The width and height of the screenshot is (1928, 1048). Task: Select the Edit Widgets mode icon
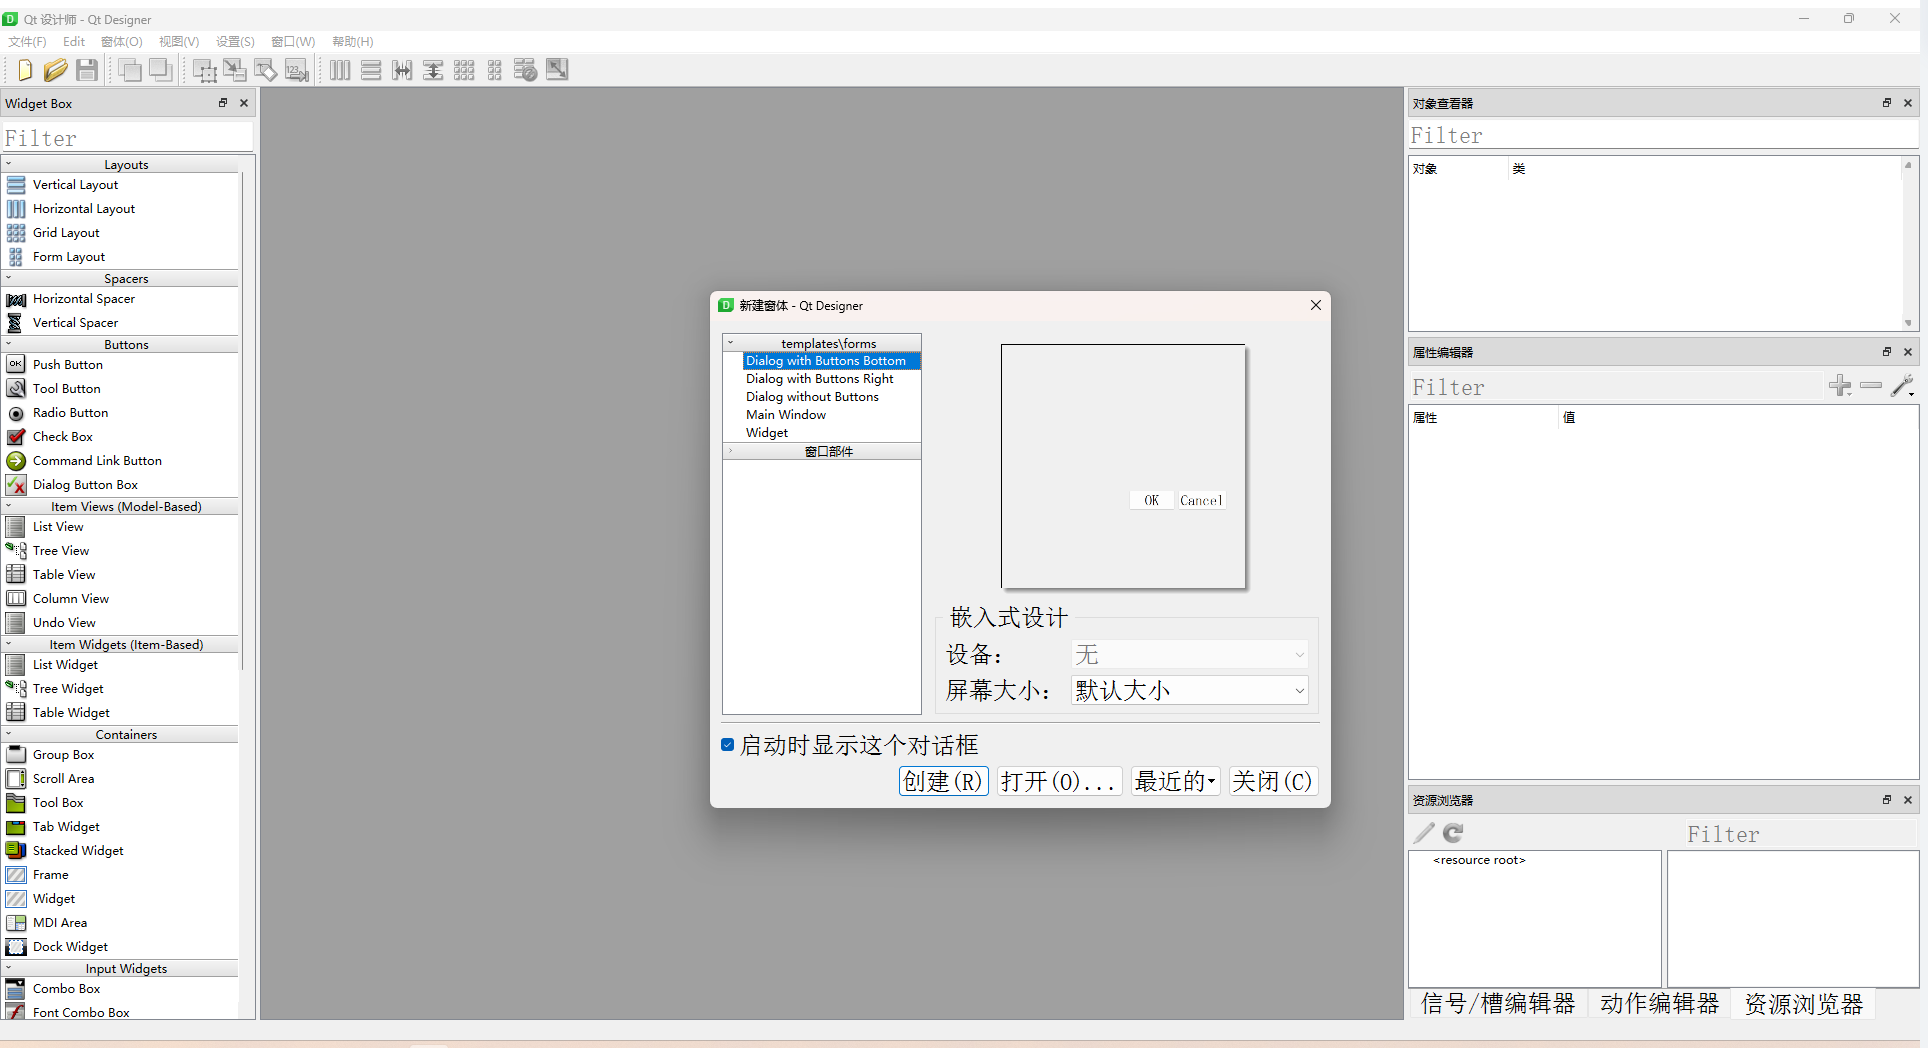[205, 70]
